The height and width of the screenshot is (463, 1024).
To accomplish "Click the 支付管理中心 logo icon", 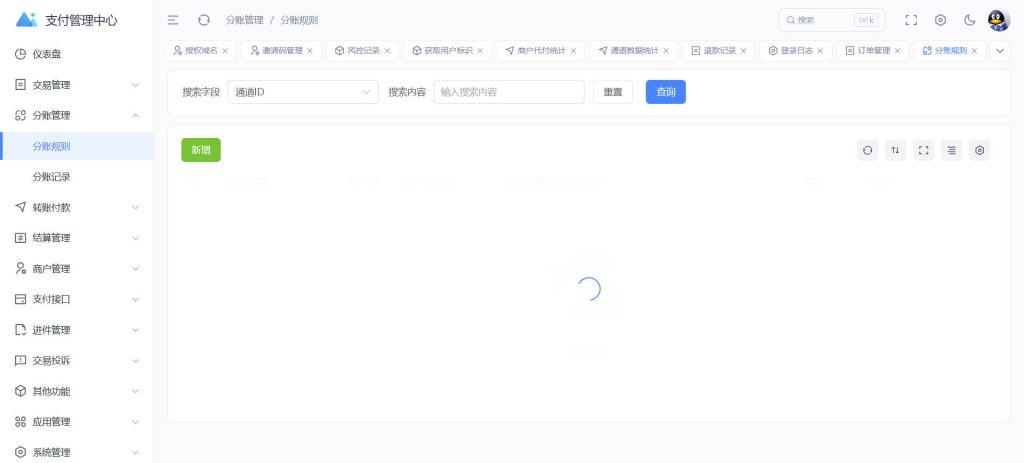I will pyautogui.click(x=26, y=20).
